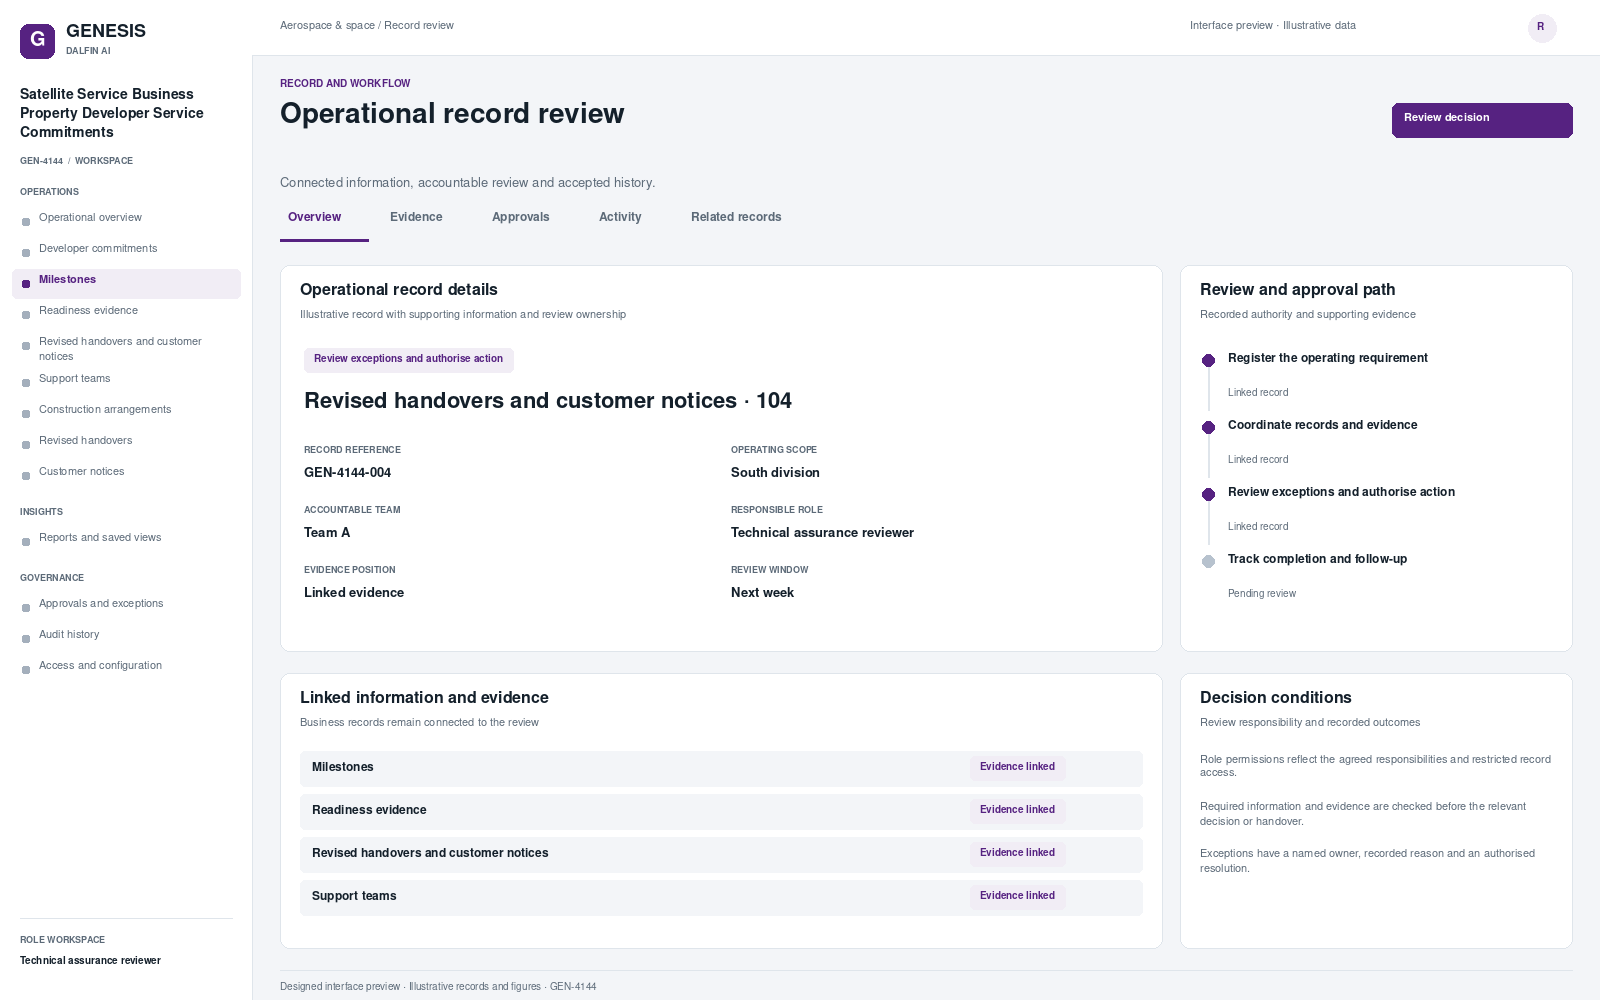Click Coordinate records and evidence step marker
Viewport: 1600px width, 1000px height.
click(1208, 427)
